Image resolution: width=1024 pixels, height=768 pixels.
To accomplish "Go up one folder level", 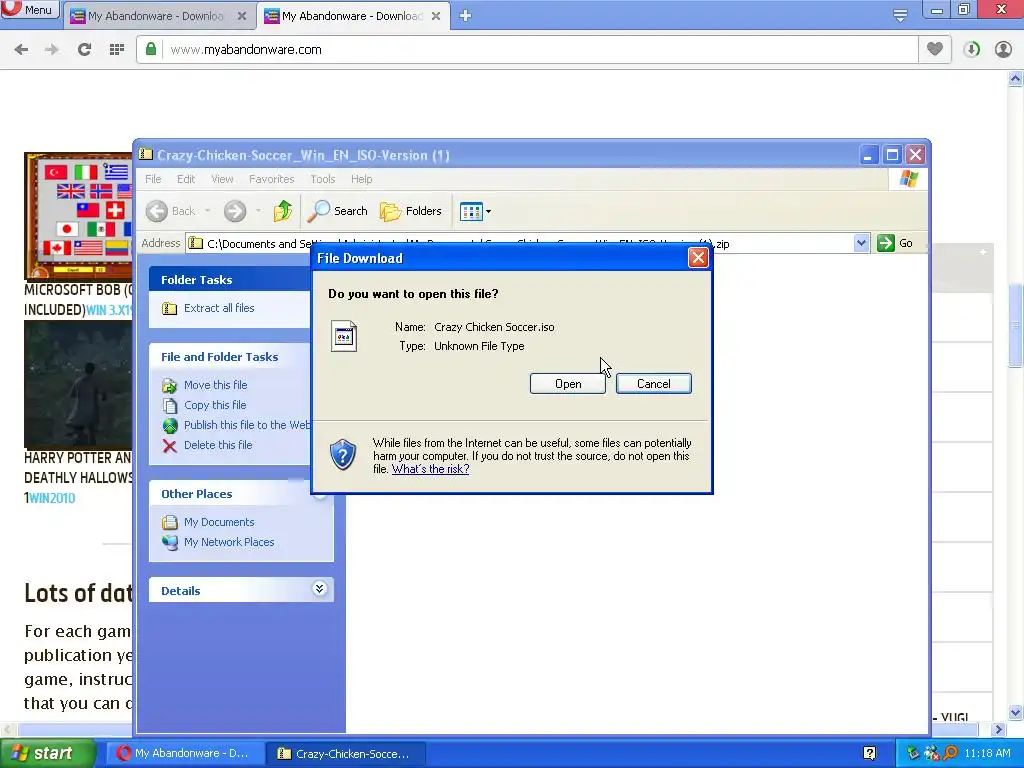I will click(x=283, y=211).
